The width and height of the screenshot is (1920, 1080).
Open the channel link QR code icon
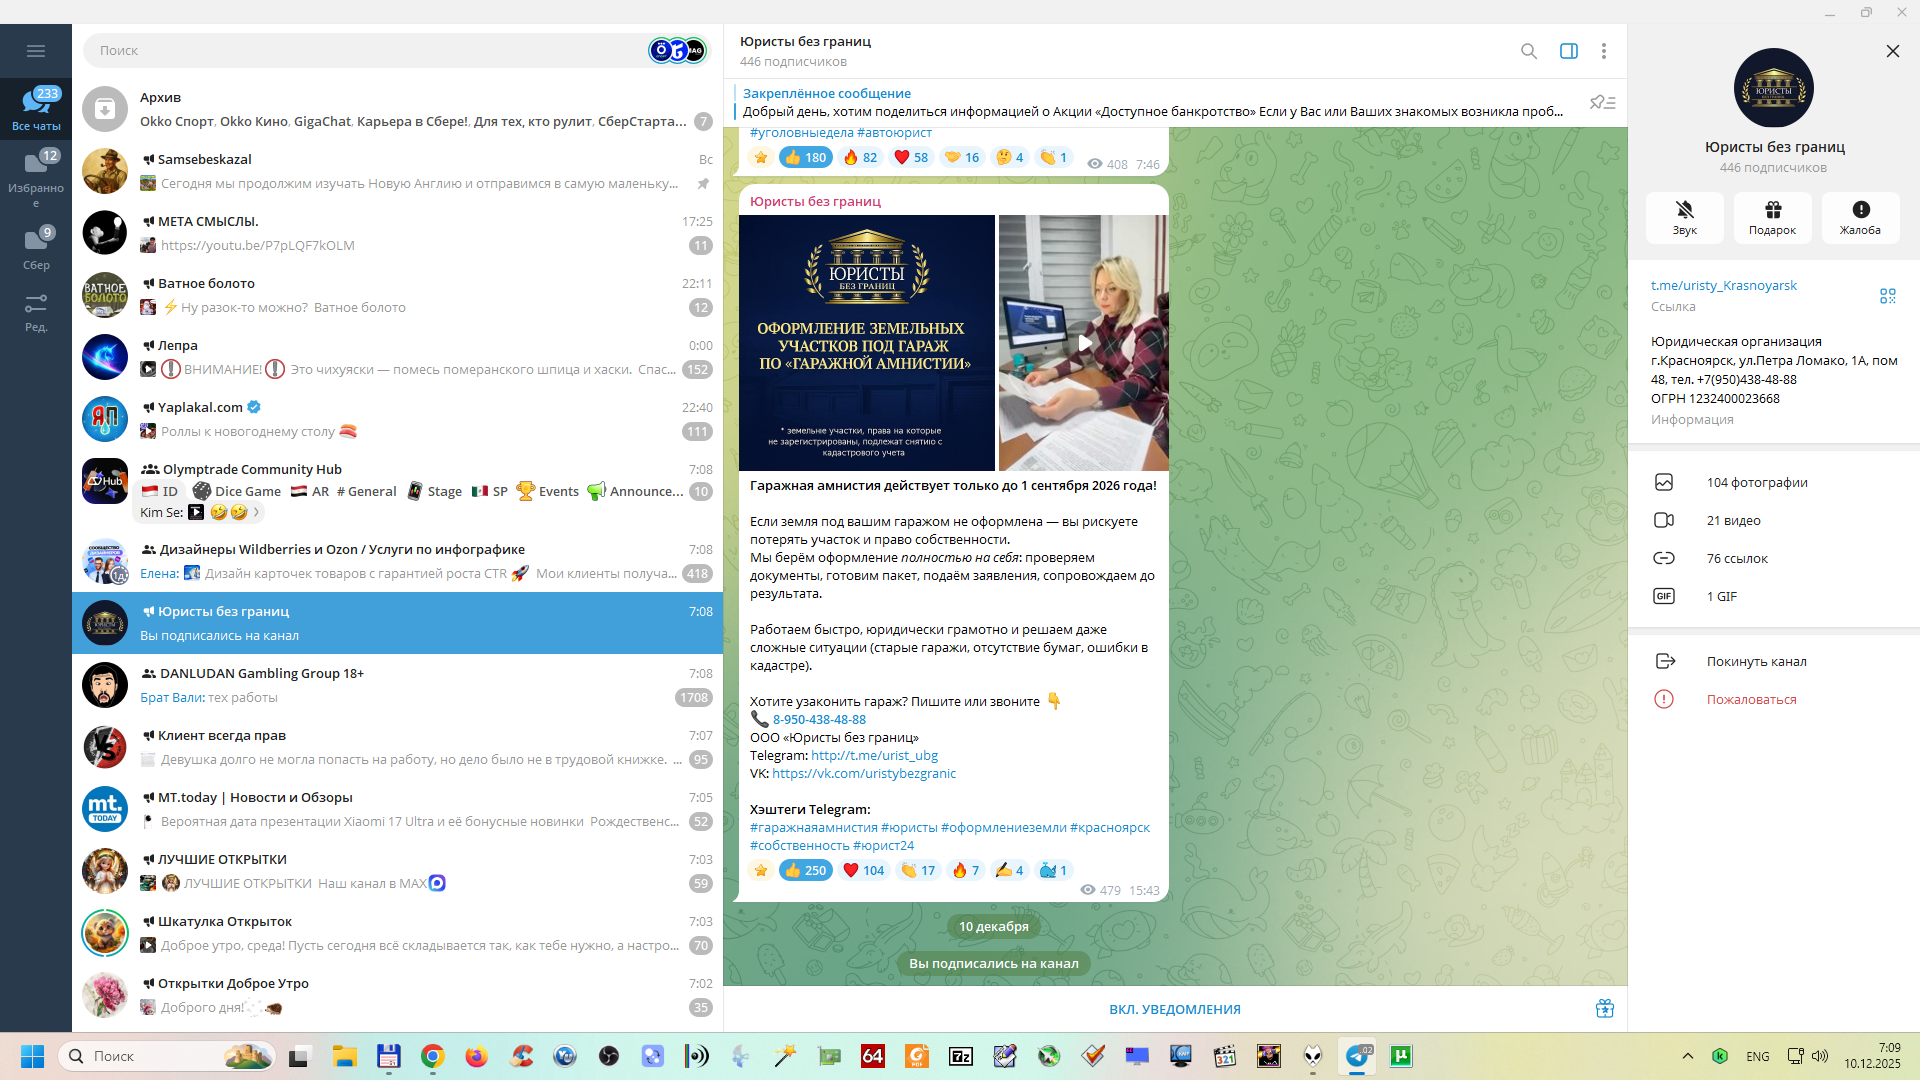[x=1887, y=296]
